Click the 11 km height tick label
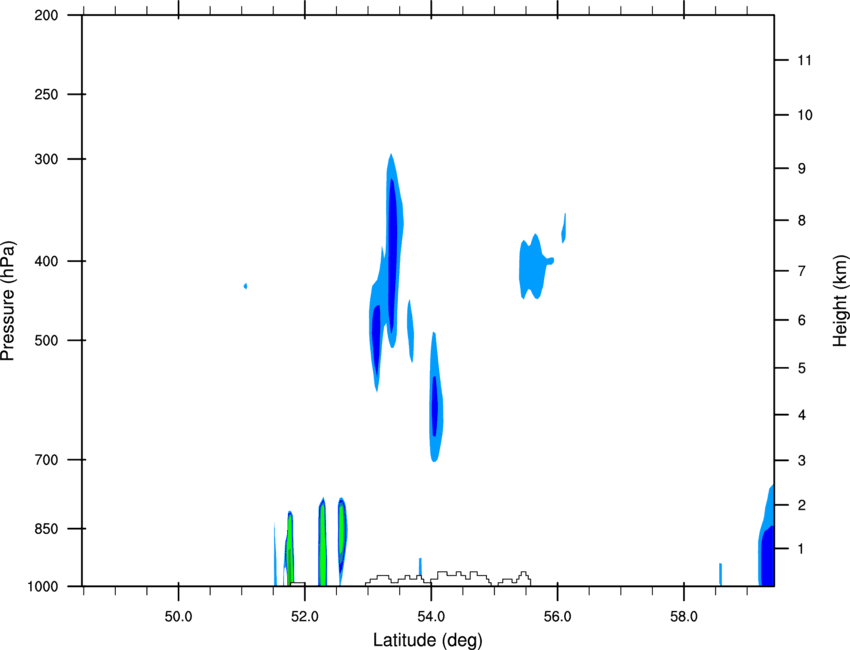850x650 pixels. click(804, 60)
